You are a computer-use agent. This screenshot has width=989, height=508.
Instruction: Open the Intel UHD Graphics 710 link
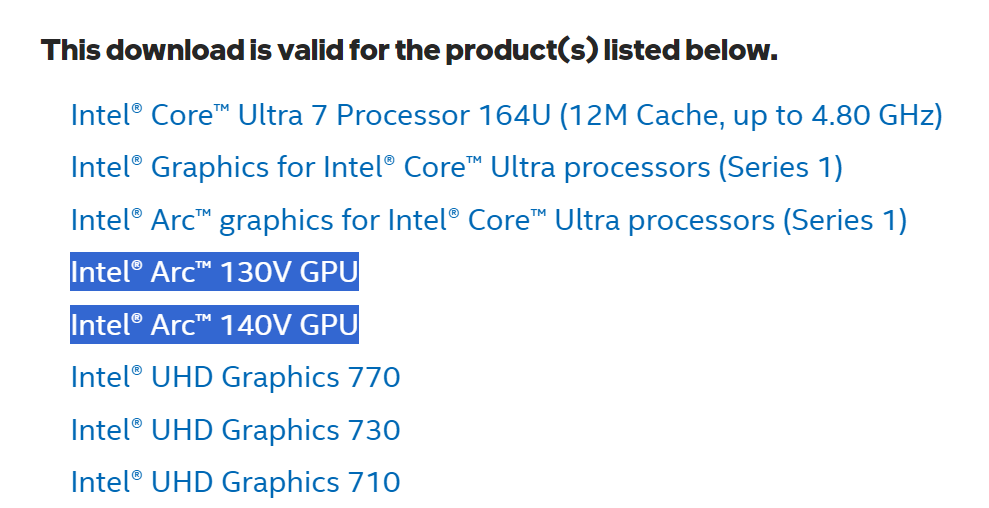point(235,482)
